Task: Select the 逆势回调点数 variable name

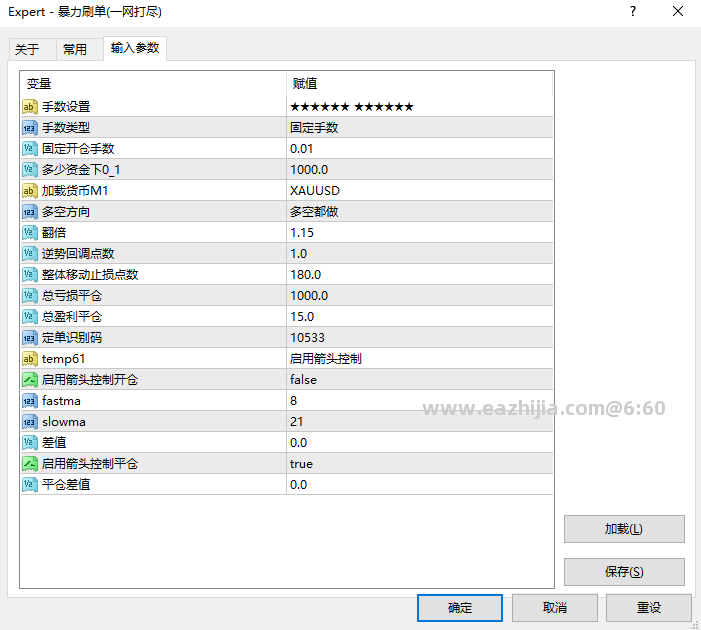Action: (x=78, y=254)
